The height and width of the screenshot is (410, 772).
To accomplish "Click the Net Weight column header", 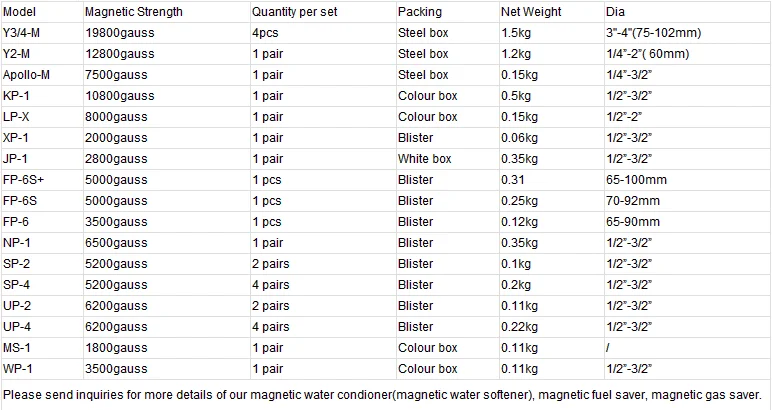I will tap(531, 12).
